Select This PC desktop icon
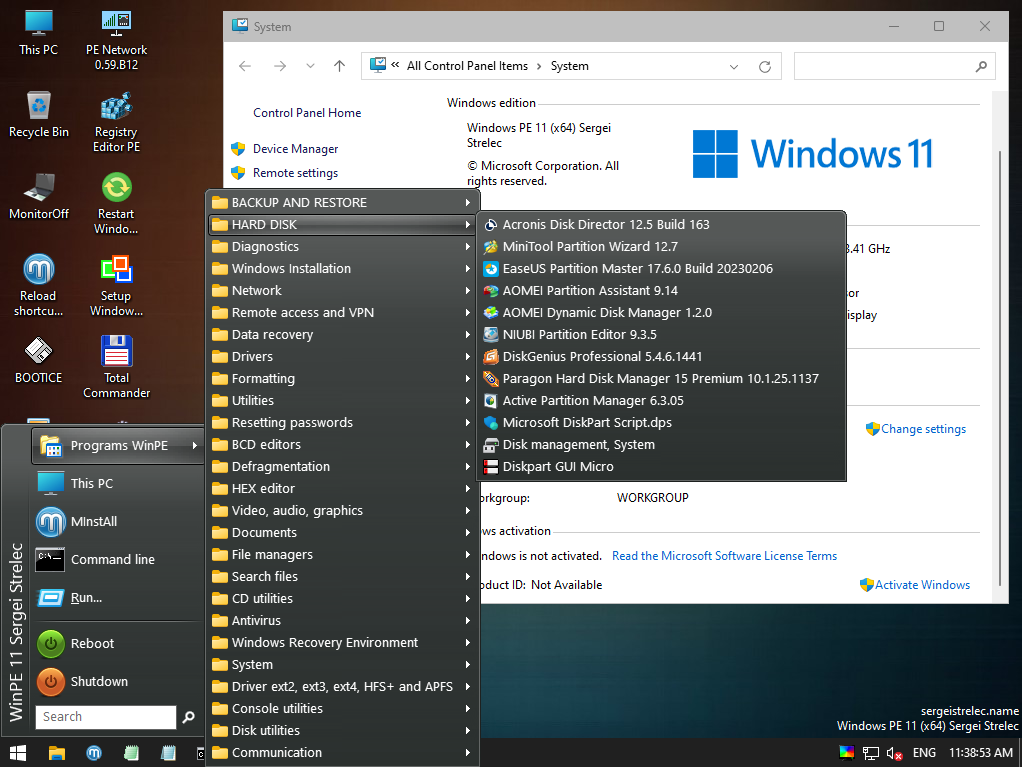 point(38,33)
